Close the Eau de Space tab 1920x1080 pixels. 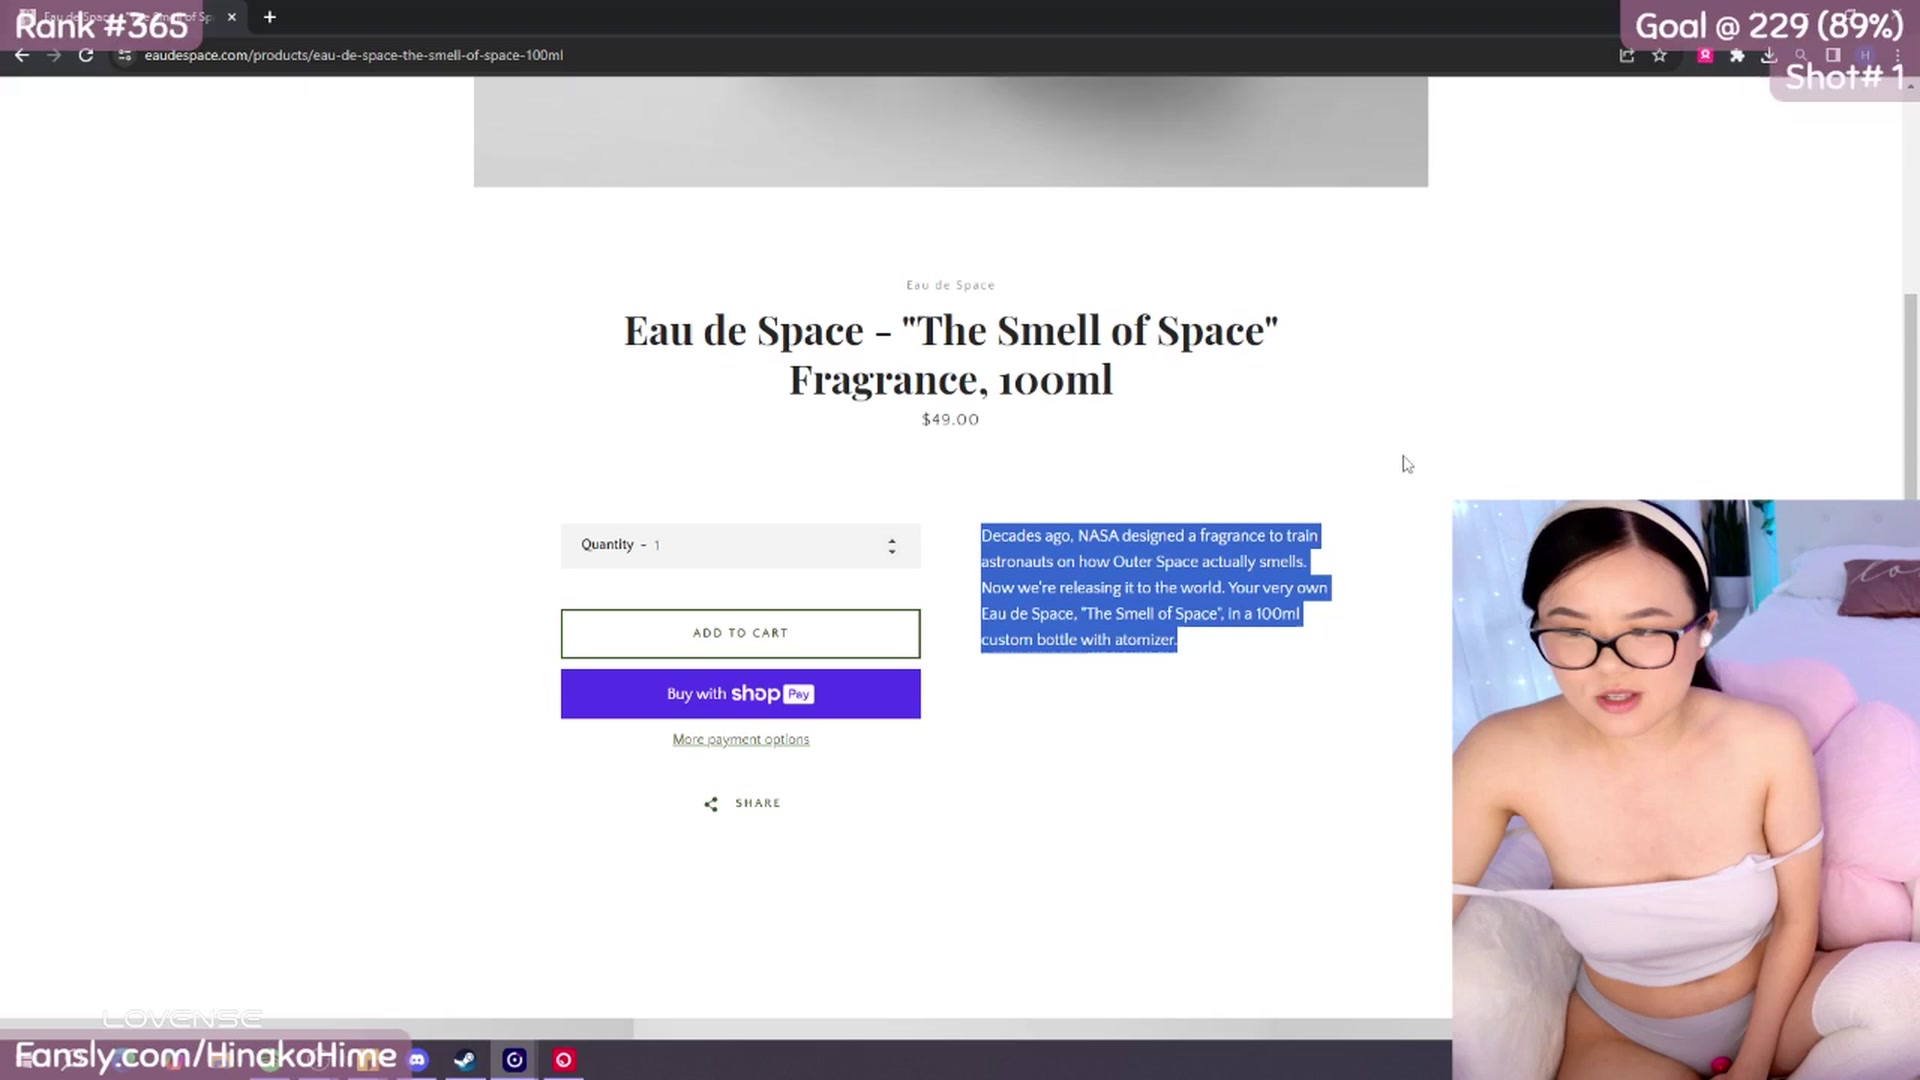232,17
